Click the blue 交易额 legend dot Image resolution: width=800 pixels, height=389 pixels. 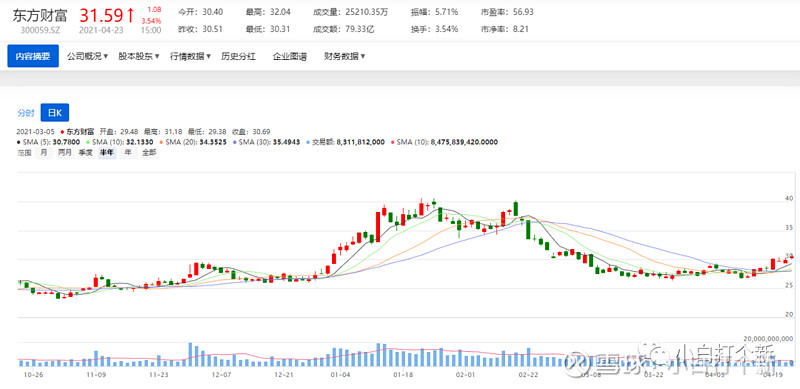tap(307, 142)
